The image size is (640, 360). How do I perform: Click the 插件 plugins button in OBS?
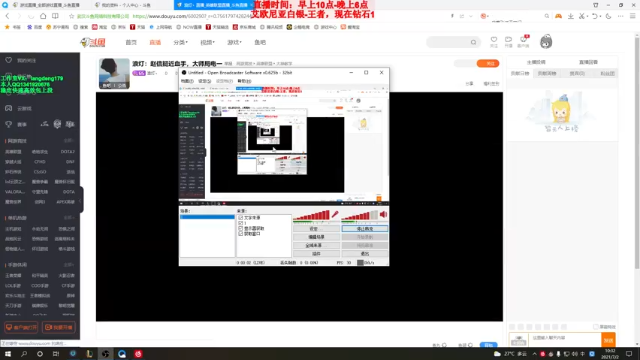316,254
